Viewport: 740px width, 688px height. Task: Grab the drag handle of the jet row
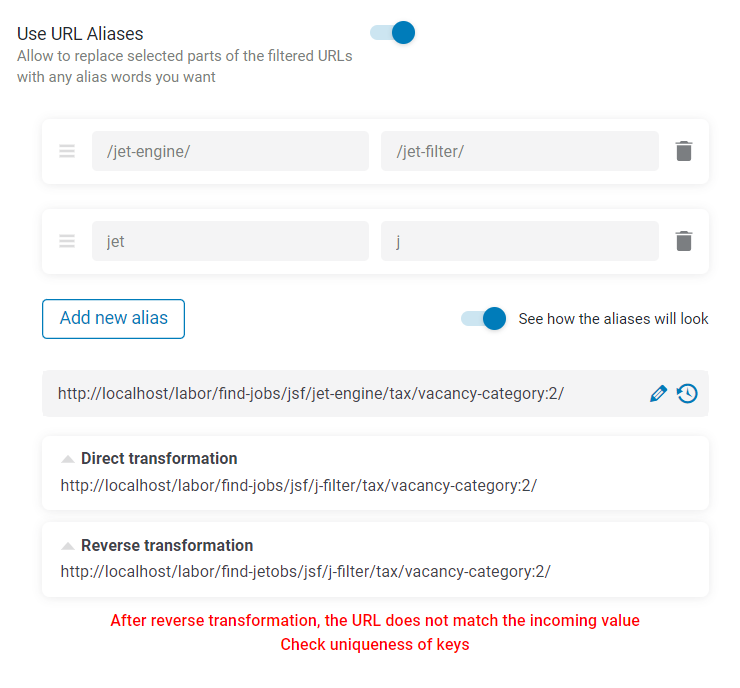pos(67,241)
